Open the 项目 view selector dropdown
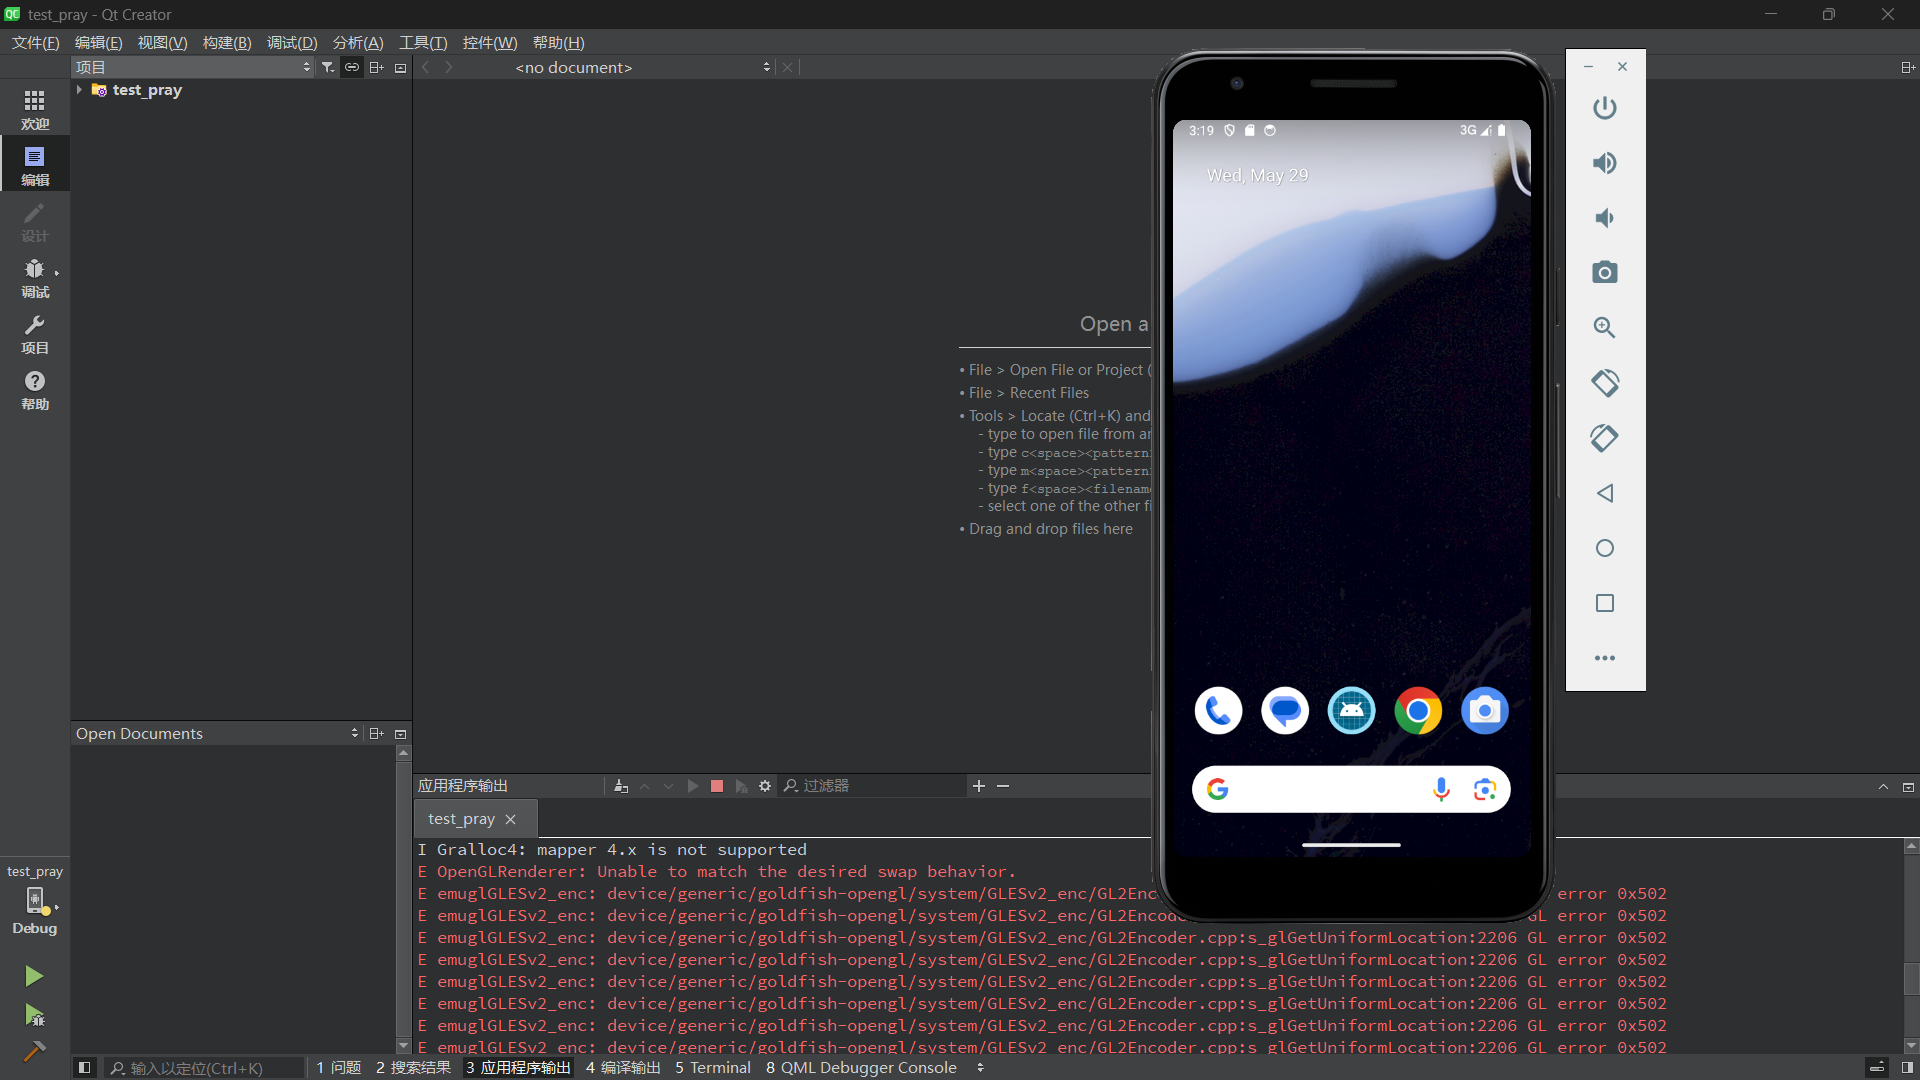Viewport: 1920px width, 1080px height. (x=192, y=67)
